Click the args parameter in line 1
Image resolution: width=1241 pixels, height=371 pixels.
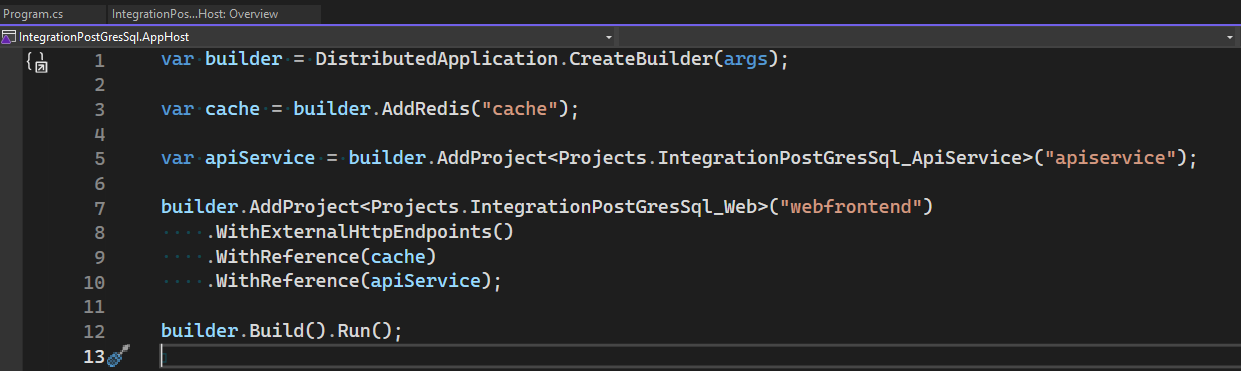coord(746,59)
